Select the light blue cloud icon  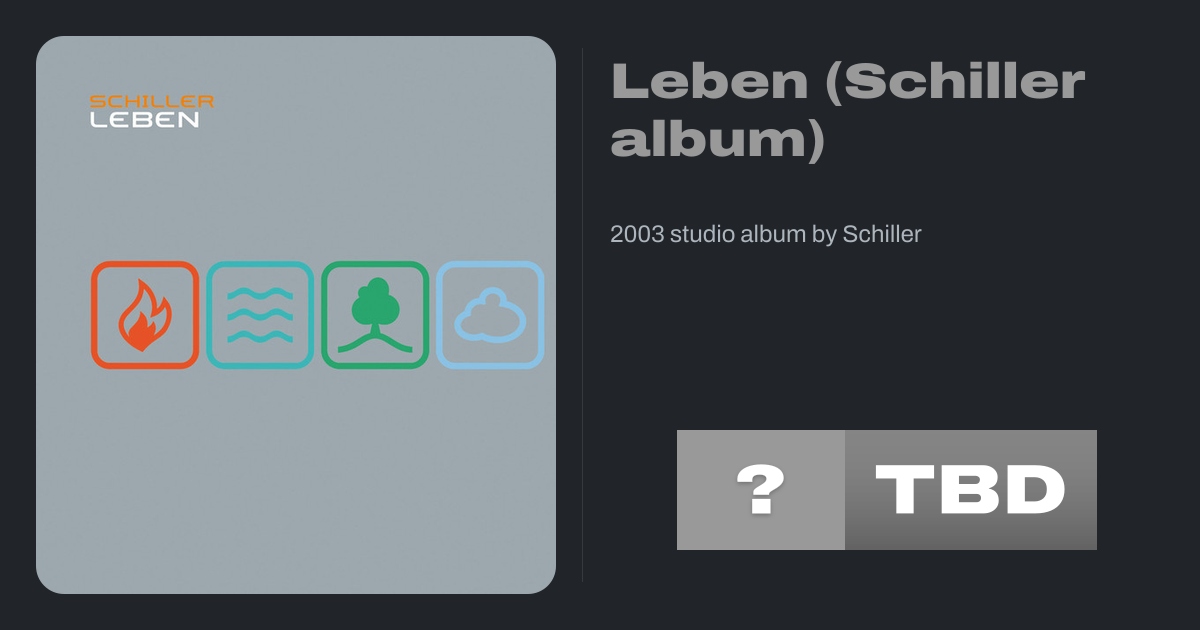pyautogui.click(x=490, y=316)
